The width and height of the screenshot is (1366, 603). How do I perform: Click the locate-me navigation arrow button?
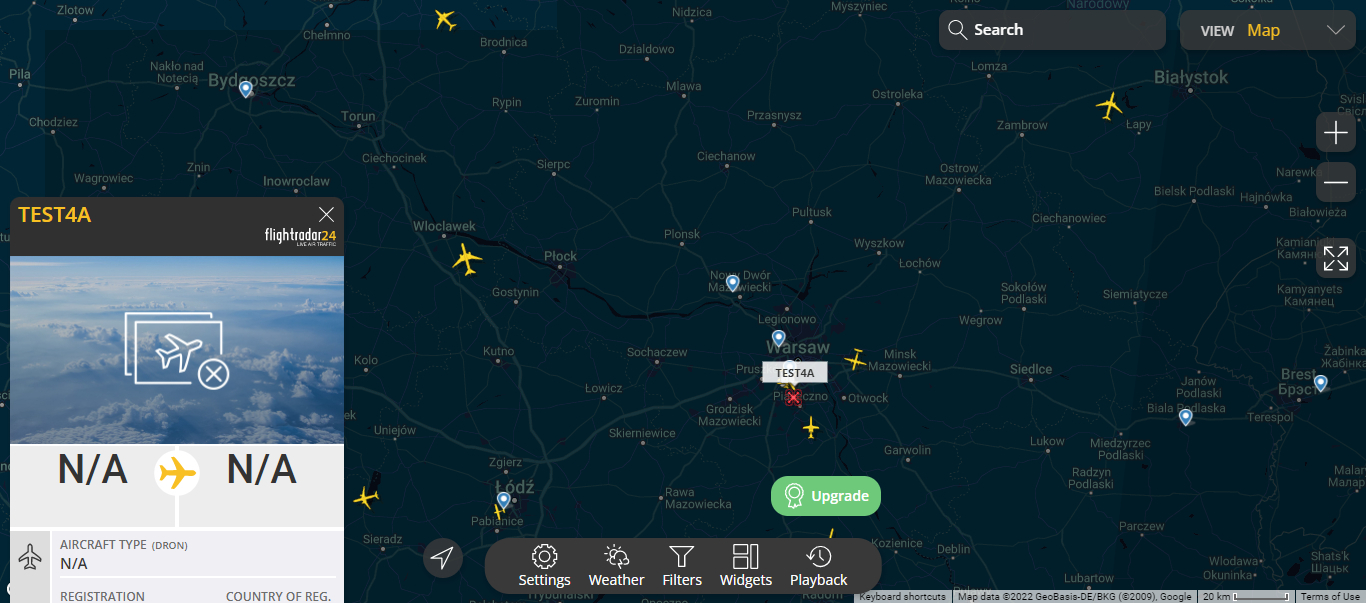443,557
